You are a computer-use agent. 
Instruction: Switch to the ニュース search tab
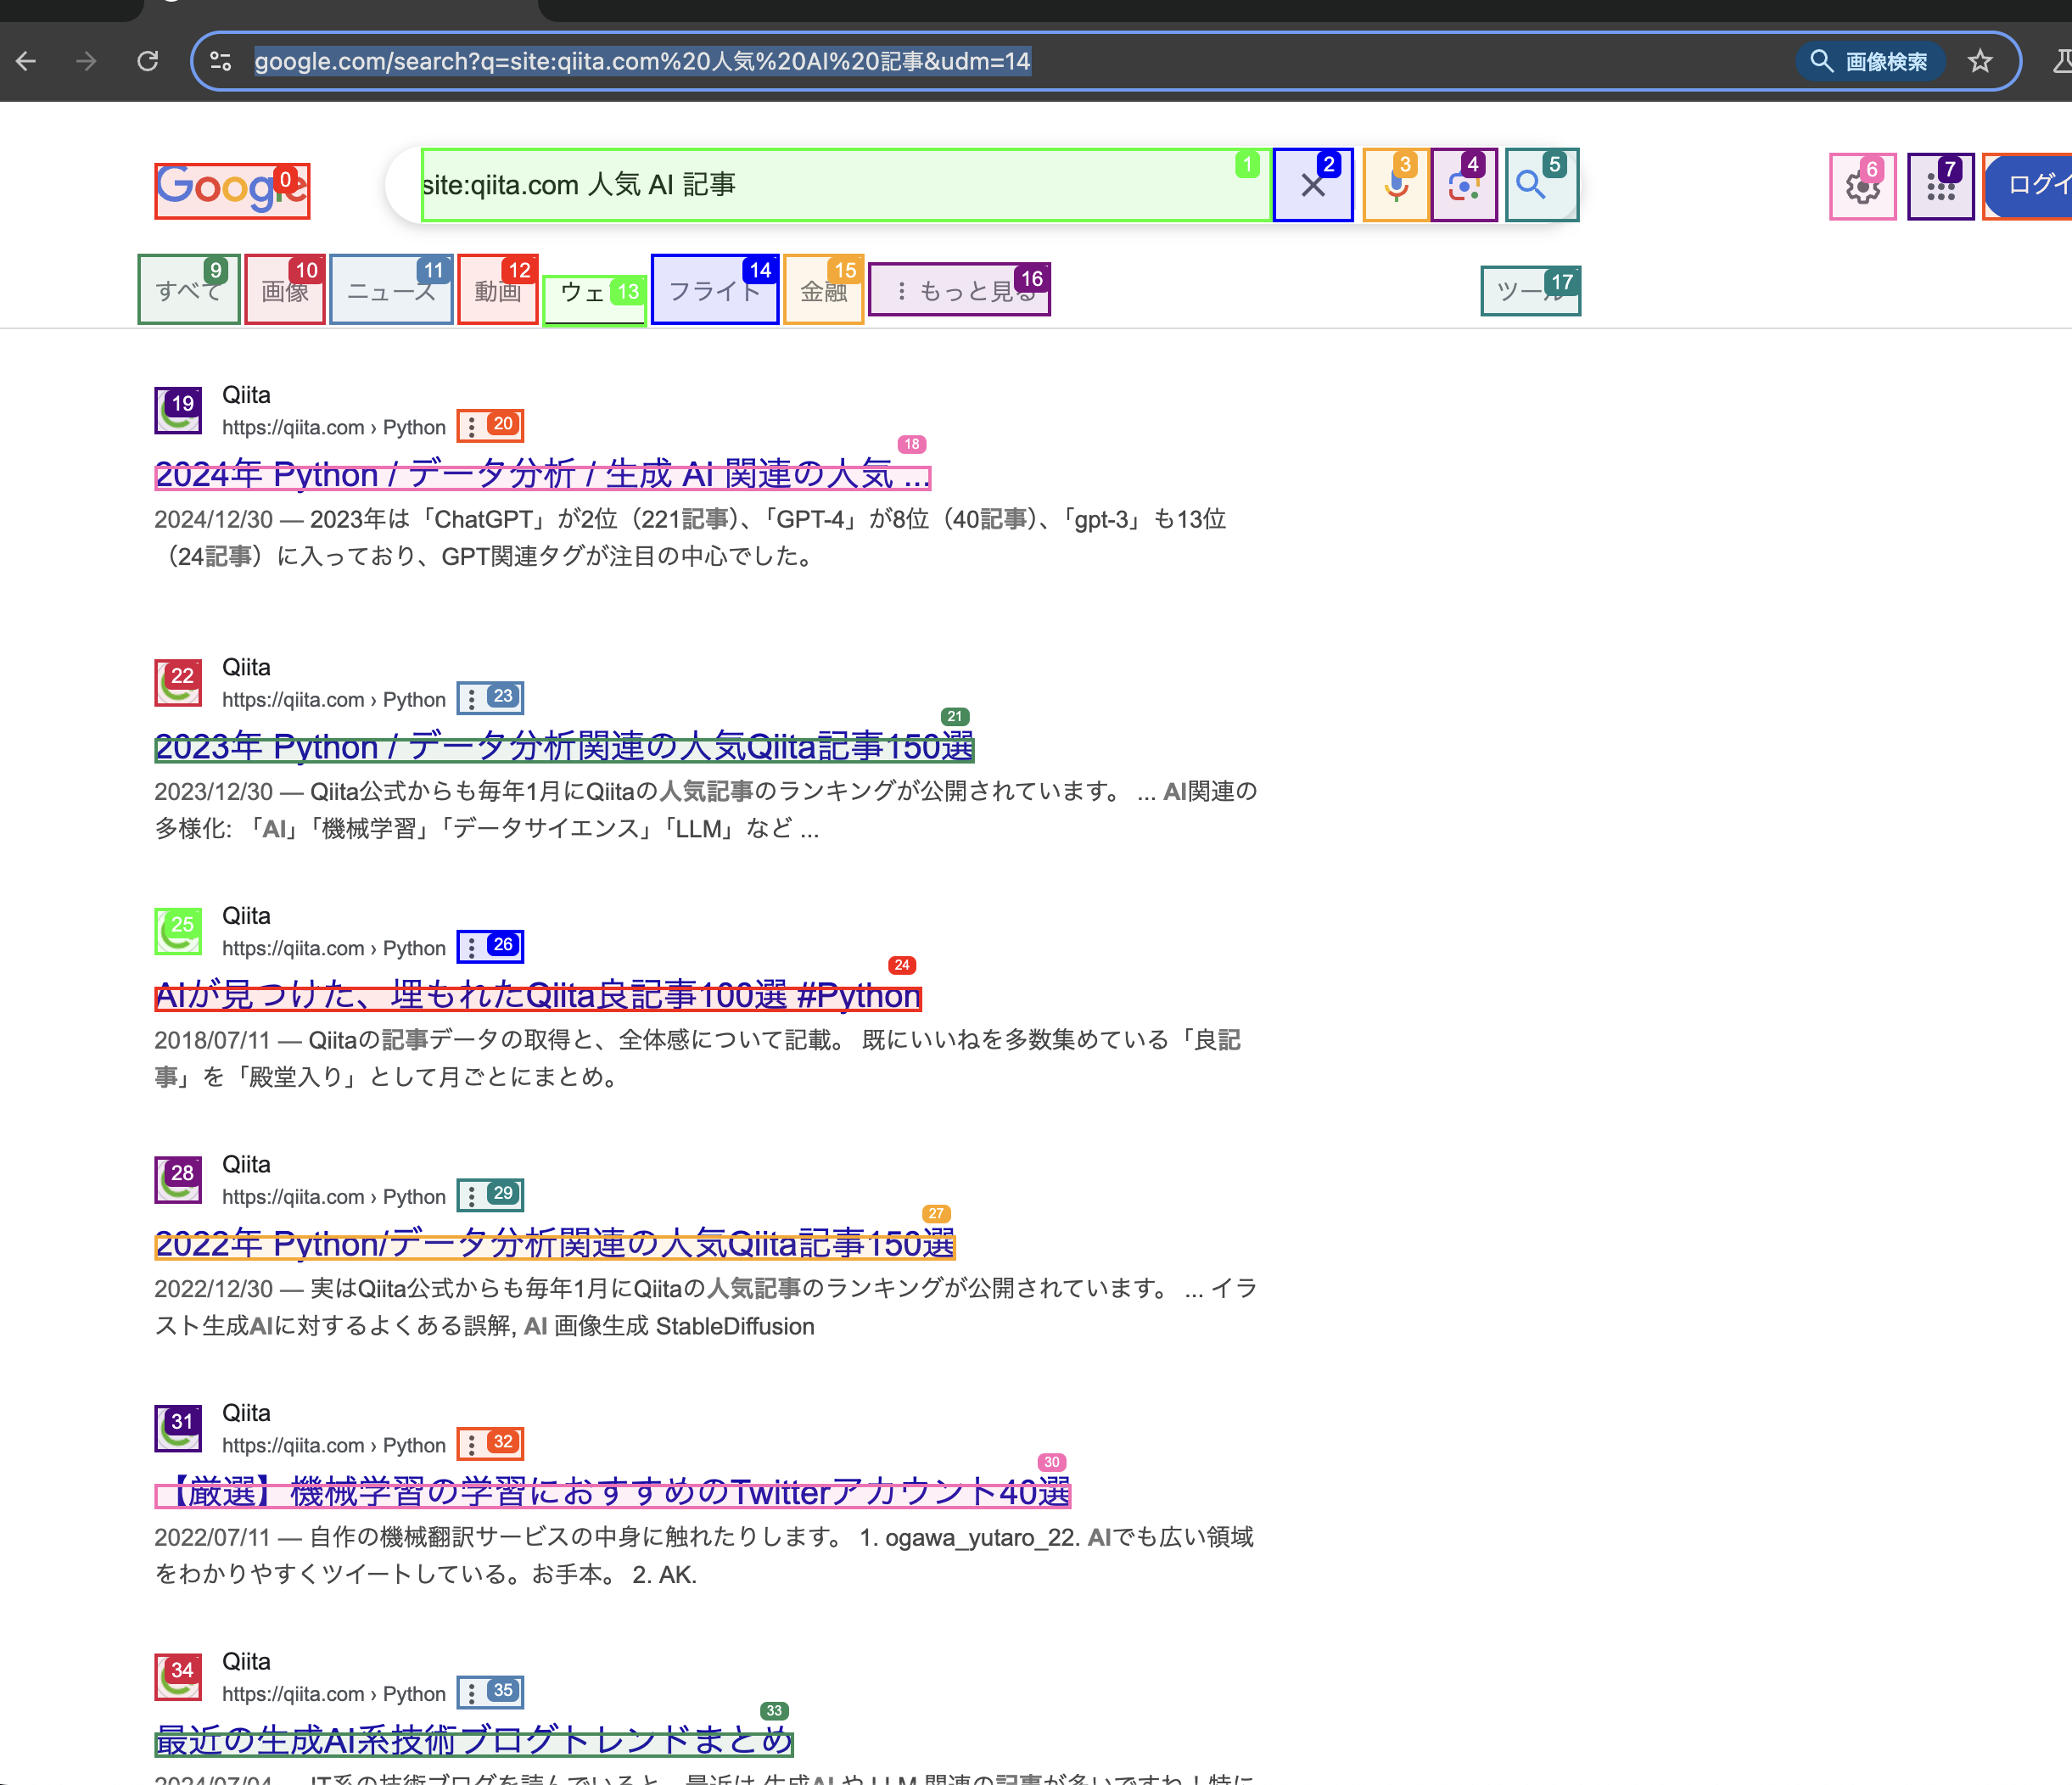click(391, 290)
